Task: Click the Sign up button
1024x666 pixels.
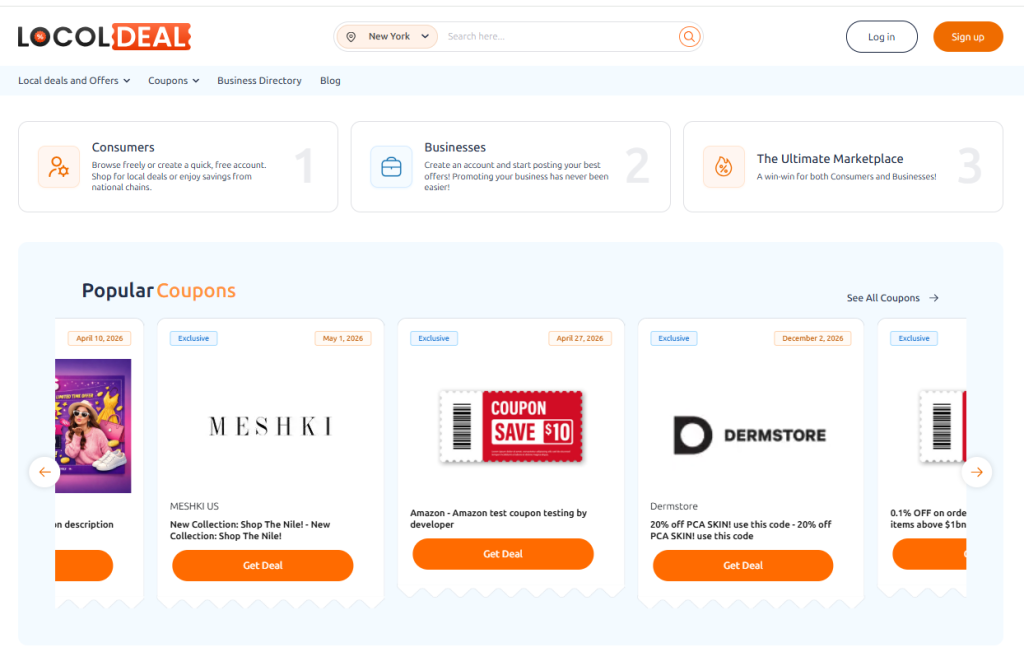Action: coord(968,36)
